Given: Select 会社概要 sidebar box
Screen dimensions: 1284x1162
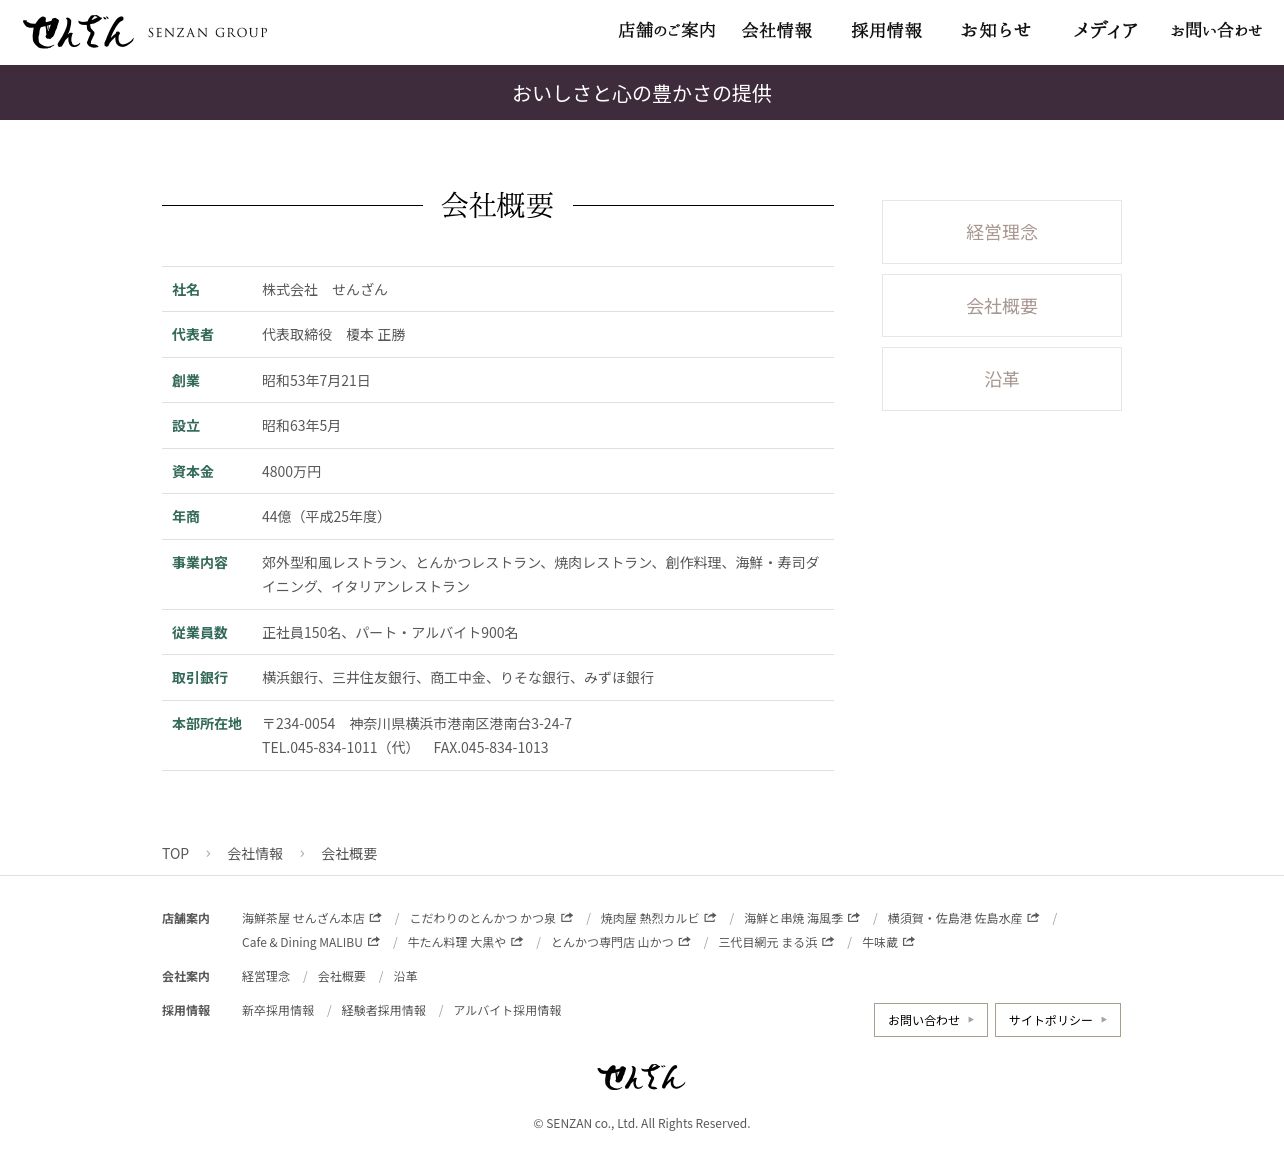Looking at the screenshot, I should tap(1002, 306).
